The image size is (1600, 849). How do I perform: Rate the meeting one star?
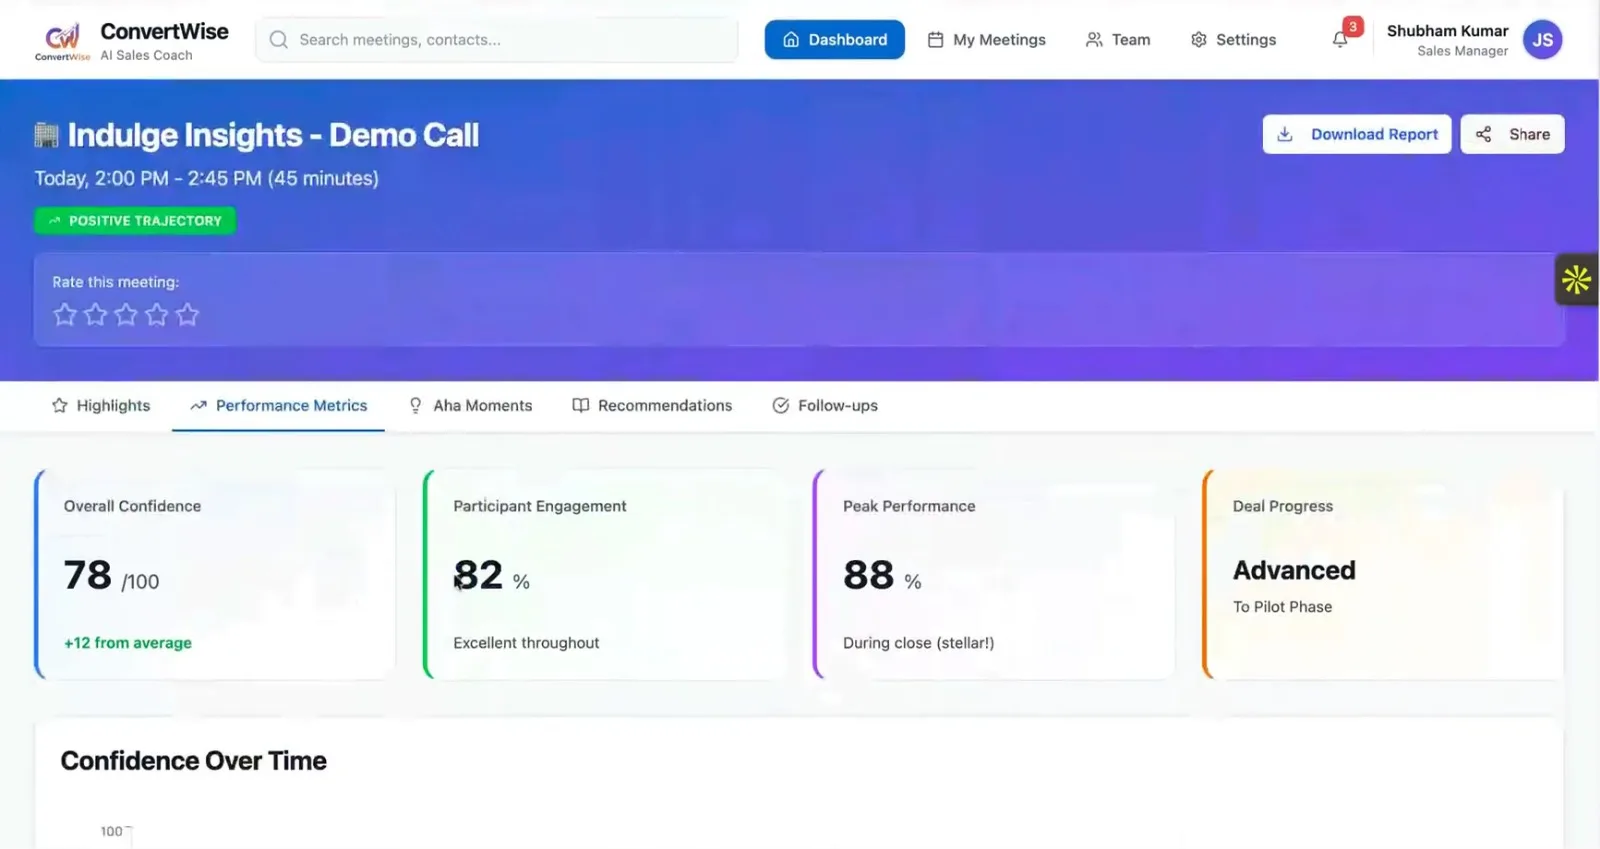point(65,315)
